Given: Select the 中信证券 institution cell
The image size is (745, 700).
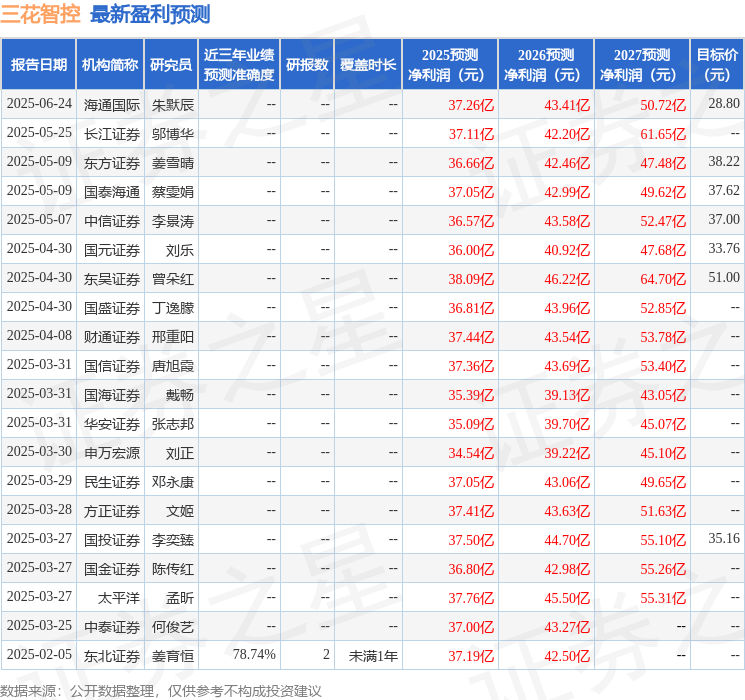Looking at the screenshot, I should [x=112, y=221].
